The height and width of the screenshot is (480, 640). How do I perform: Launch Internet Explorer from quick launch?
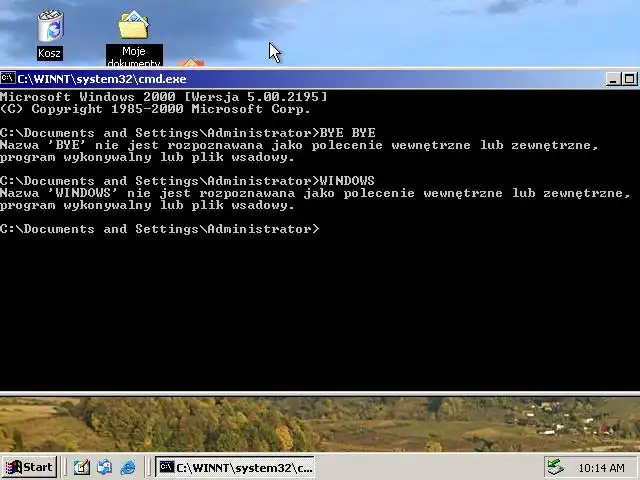pyautogui.click(x=128, y=467)
